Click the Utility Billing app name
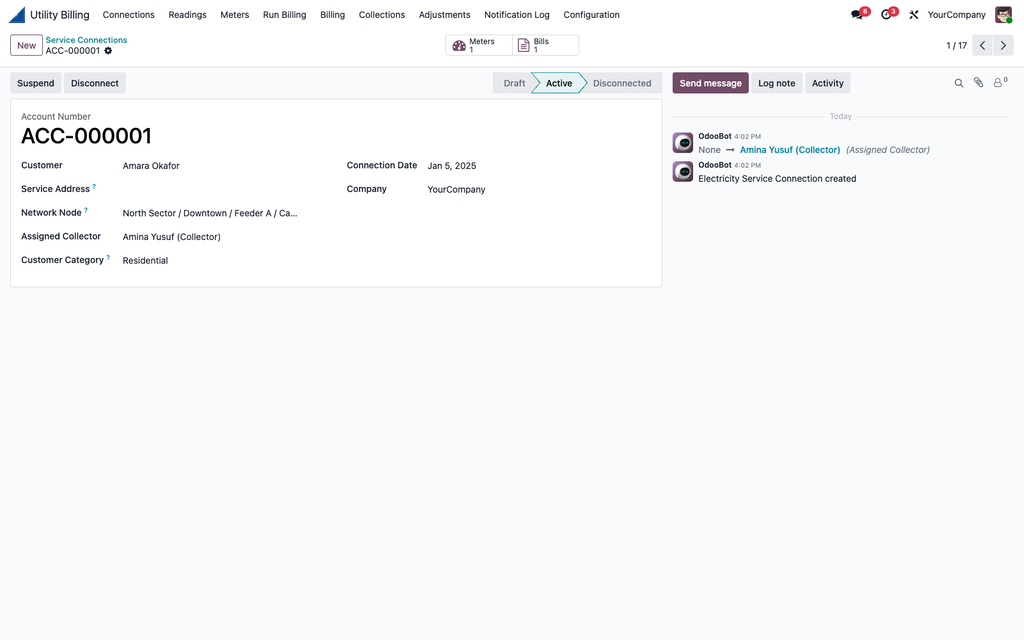The image size is (1024, 640). 59,14
